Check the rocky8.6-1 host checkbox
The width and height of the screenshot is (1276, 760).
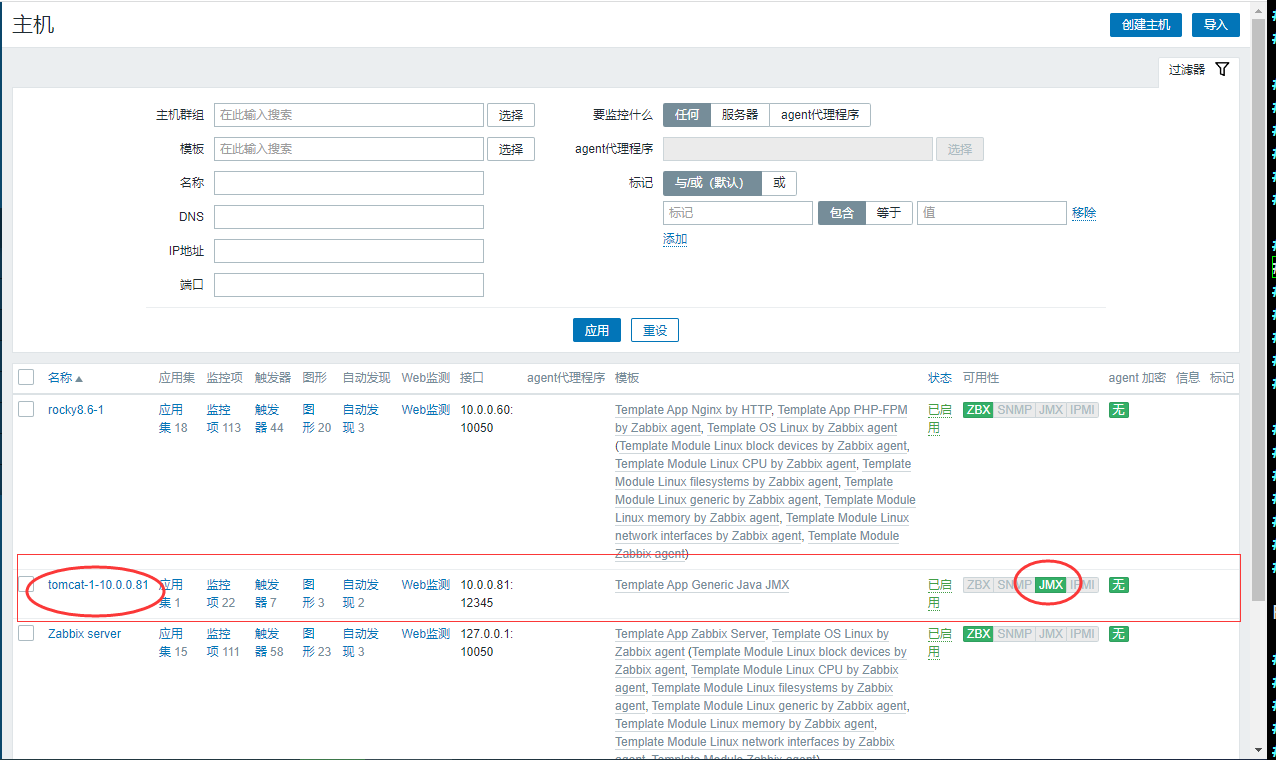26,409
